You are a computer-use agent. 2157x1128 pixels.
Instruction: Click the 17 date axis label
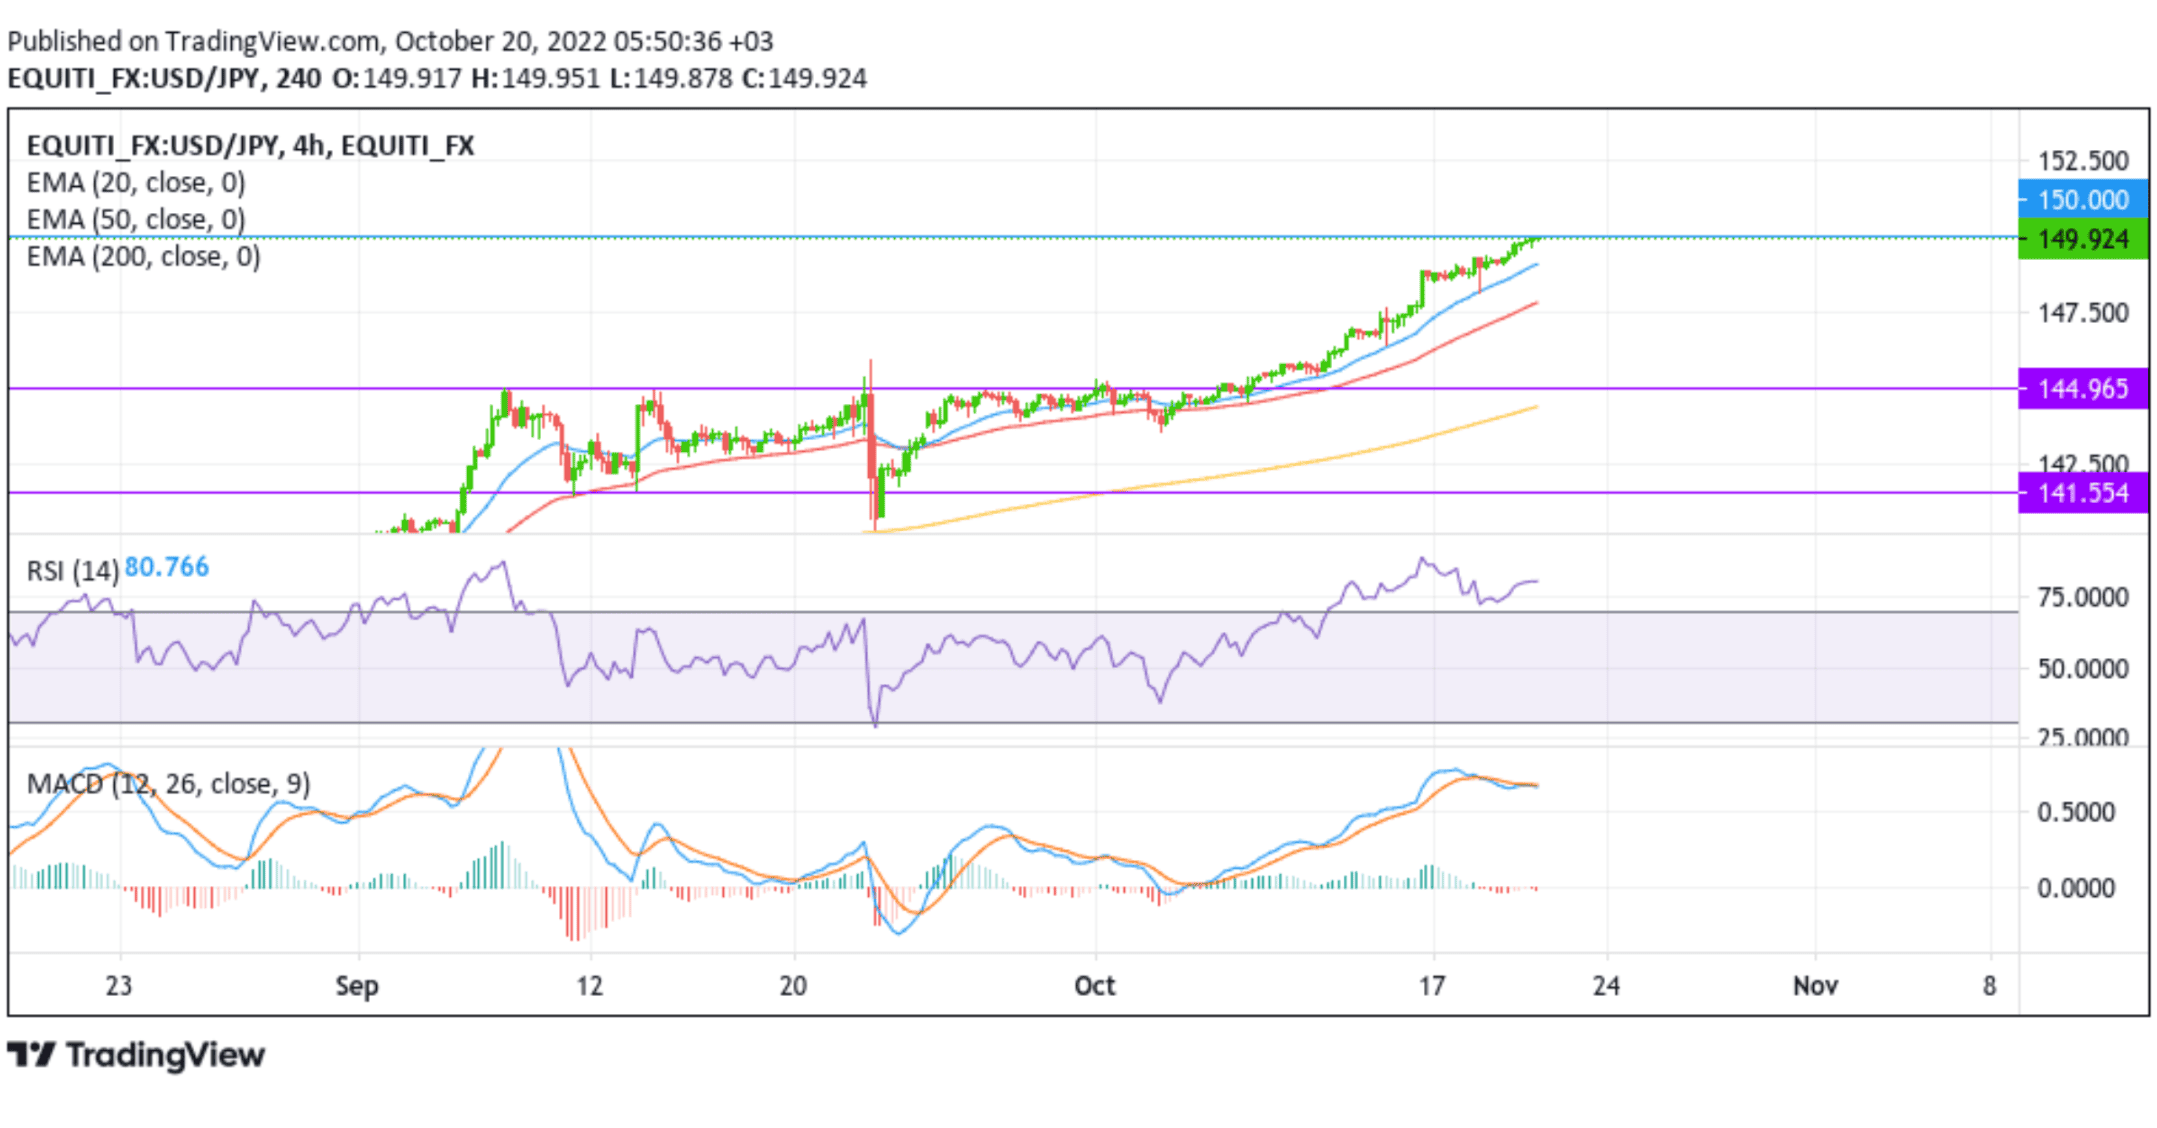point(1432,986)
